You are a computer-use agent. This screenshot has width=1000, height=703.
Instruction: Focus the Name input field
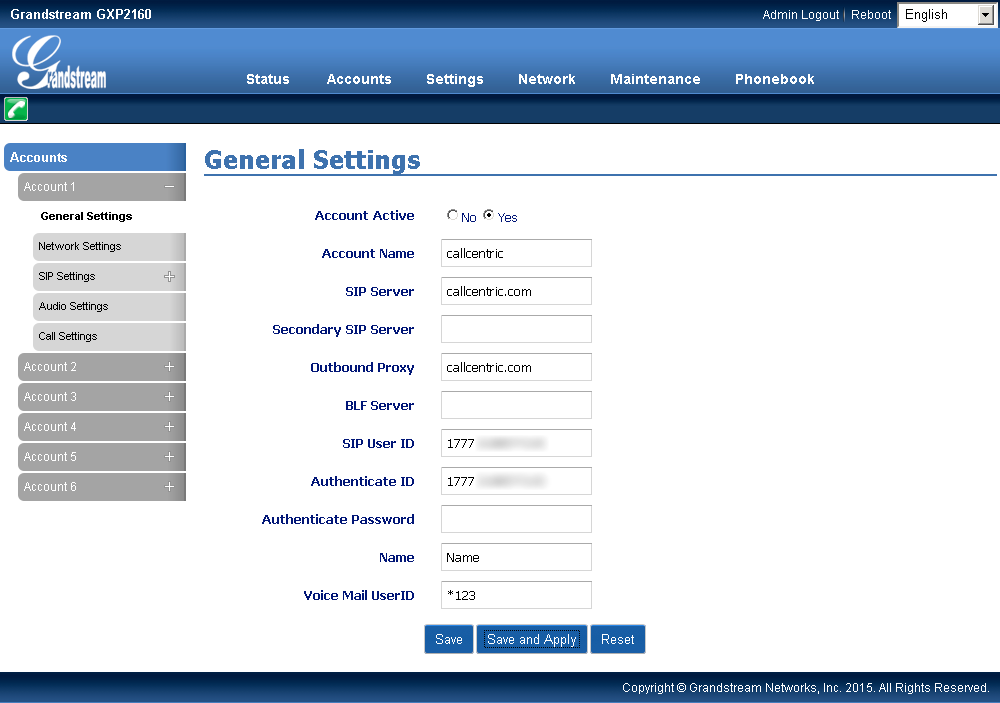(516, 557)
